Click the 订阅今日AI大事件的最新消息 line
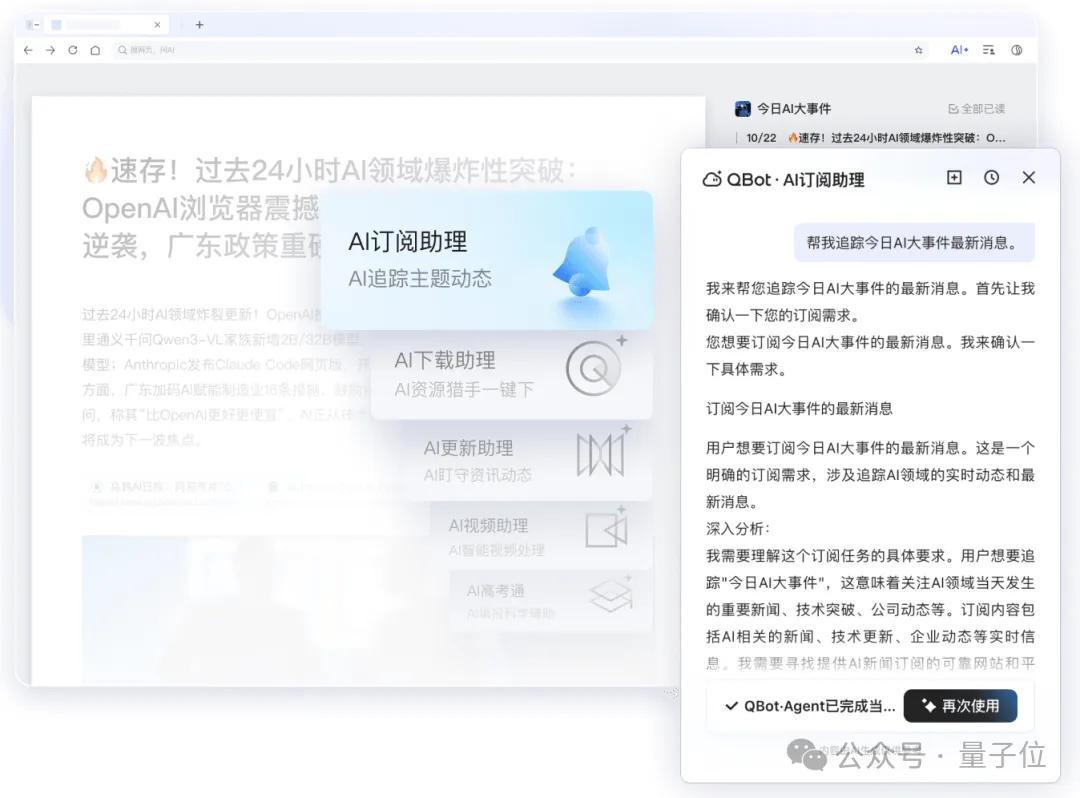1080x798 pixels. (x=799, y=408)
